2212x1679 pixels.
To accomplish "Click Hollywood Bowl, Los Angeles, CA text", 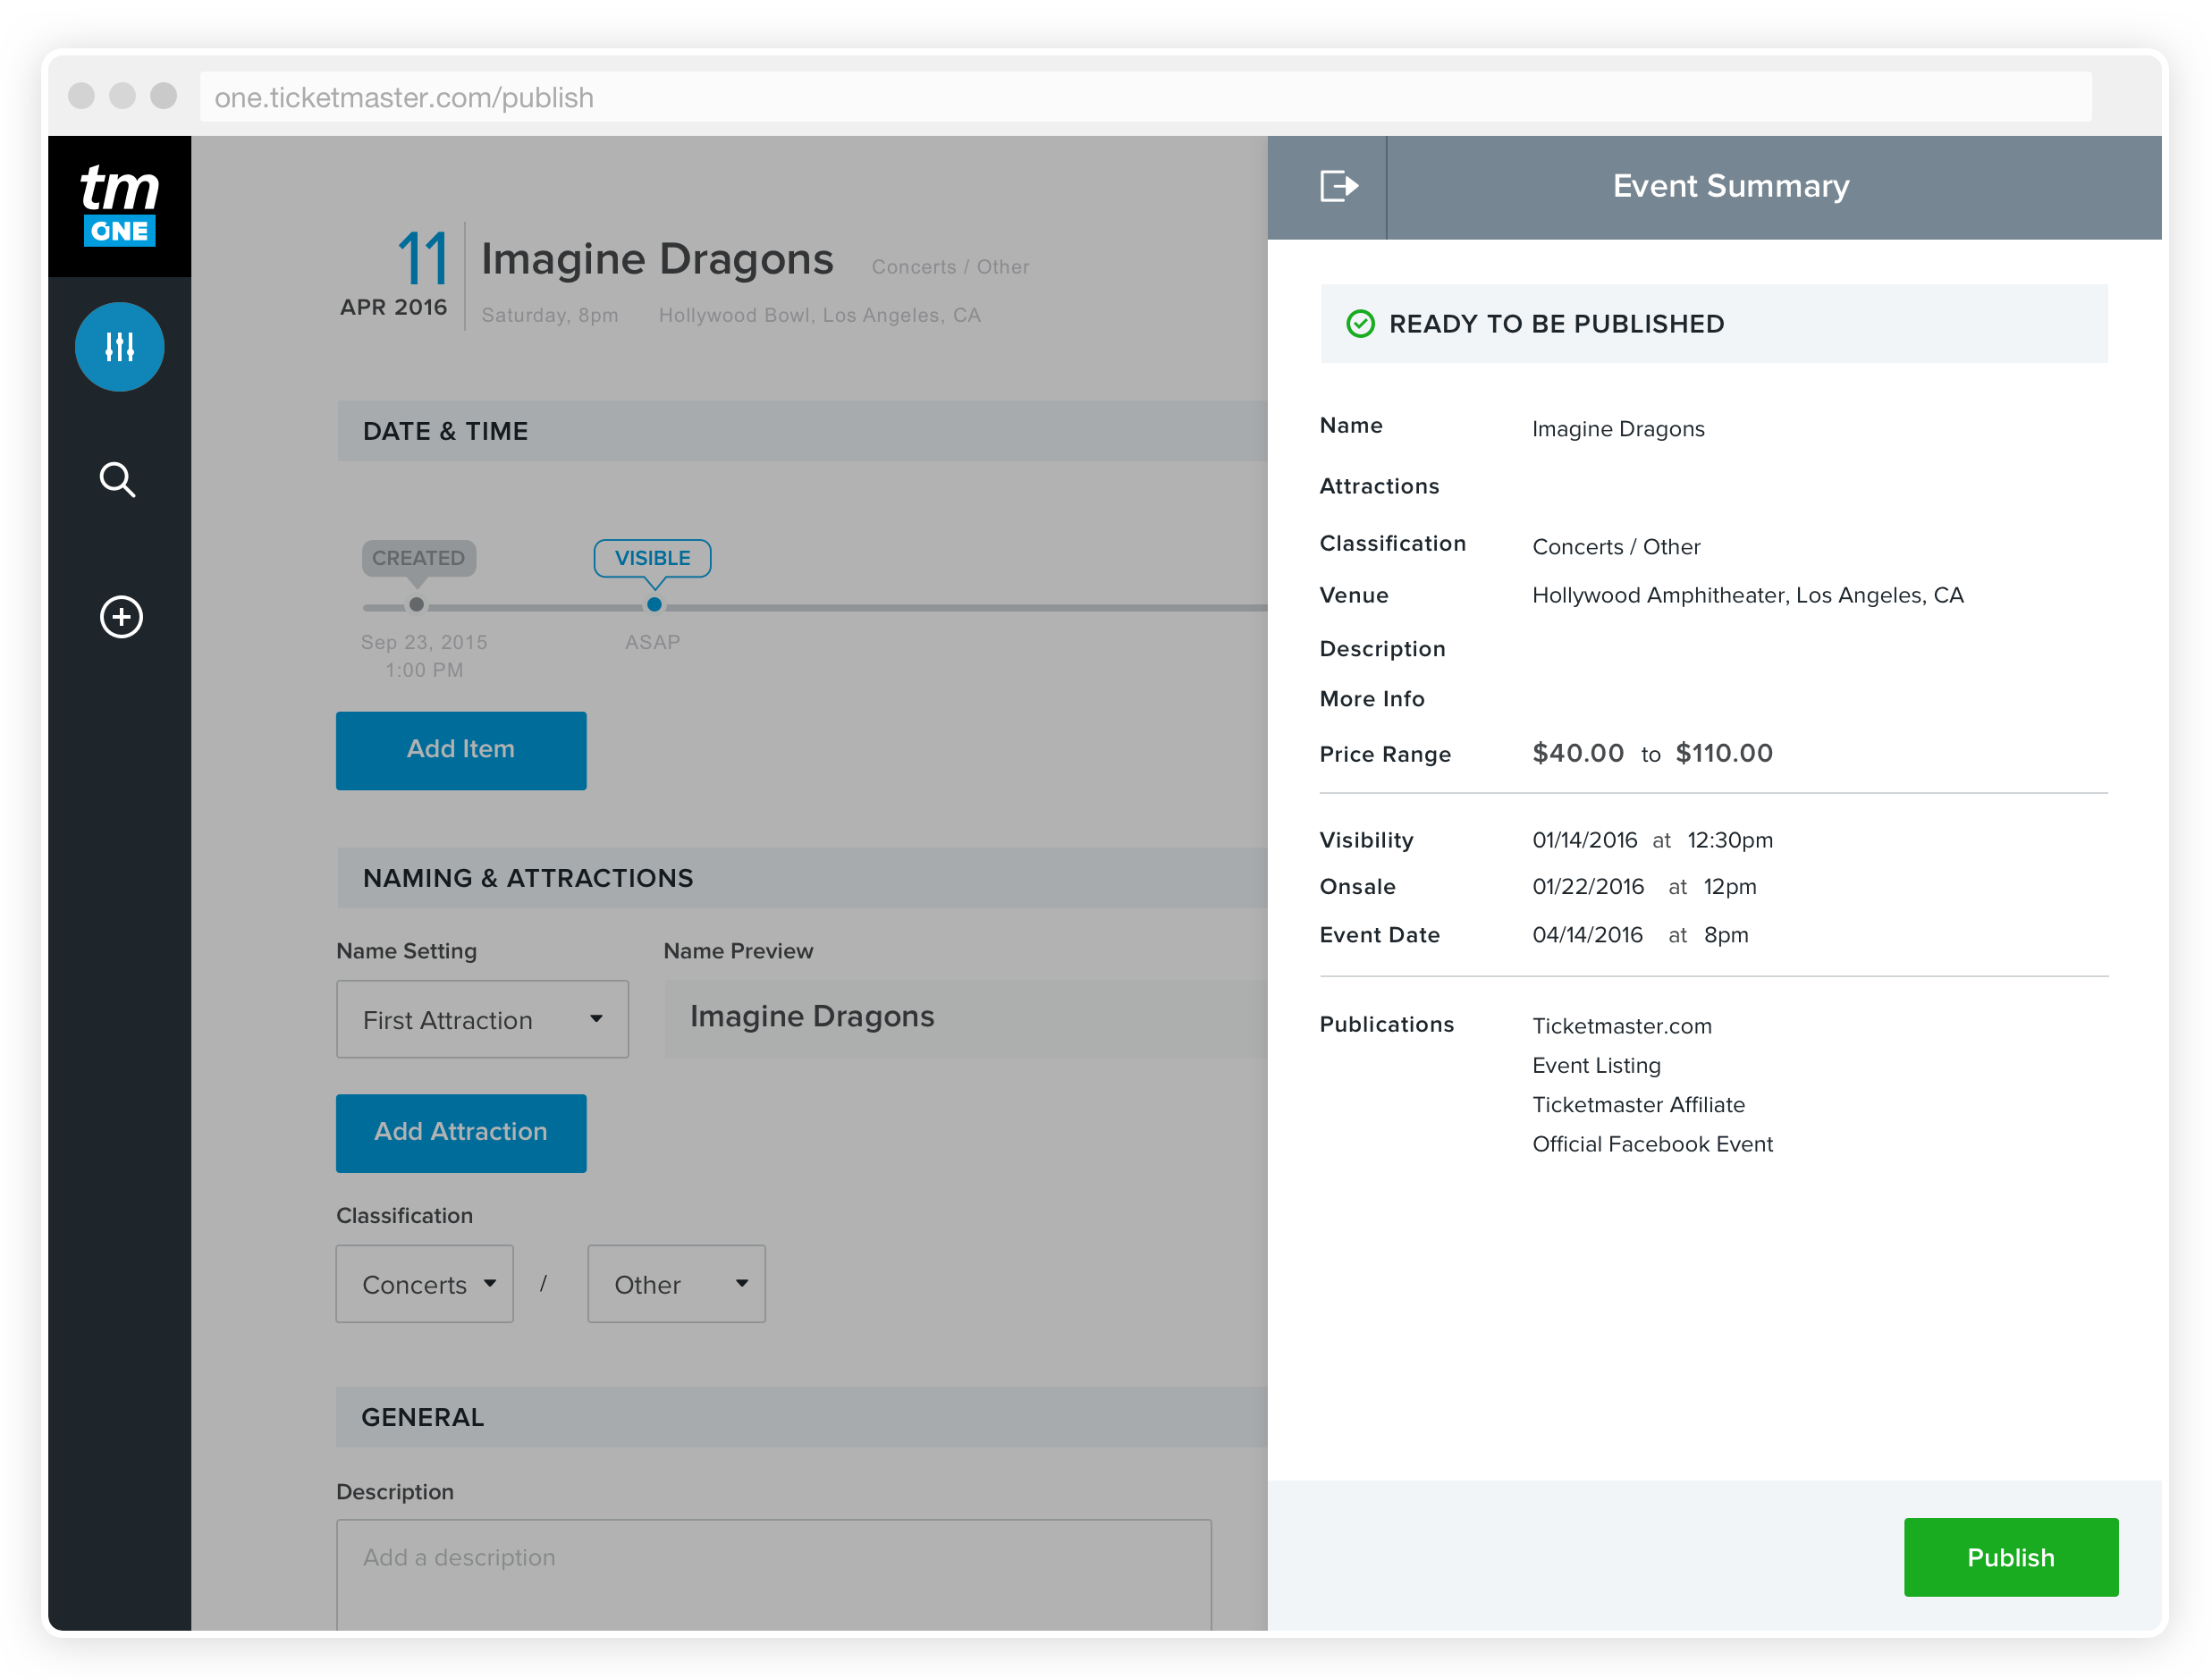I will pyautogui.click(x=819, y=315).
